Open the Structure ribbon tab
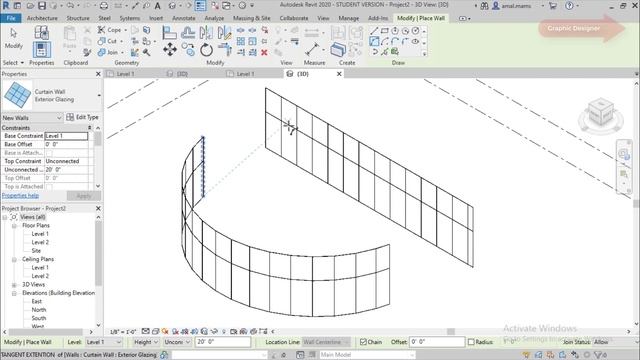This screenshot has height=360, width=640. pyautogui.click(x=78, y=18)
